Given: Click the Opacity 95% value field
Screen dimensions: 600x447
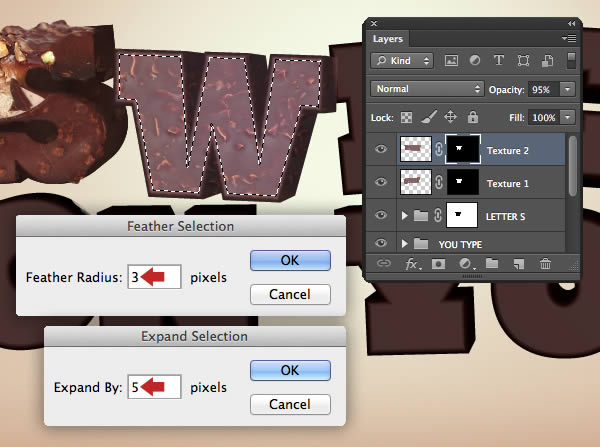Looking at the screenshot, I should pos(544,89).
